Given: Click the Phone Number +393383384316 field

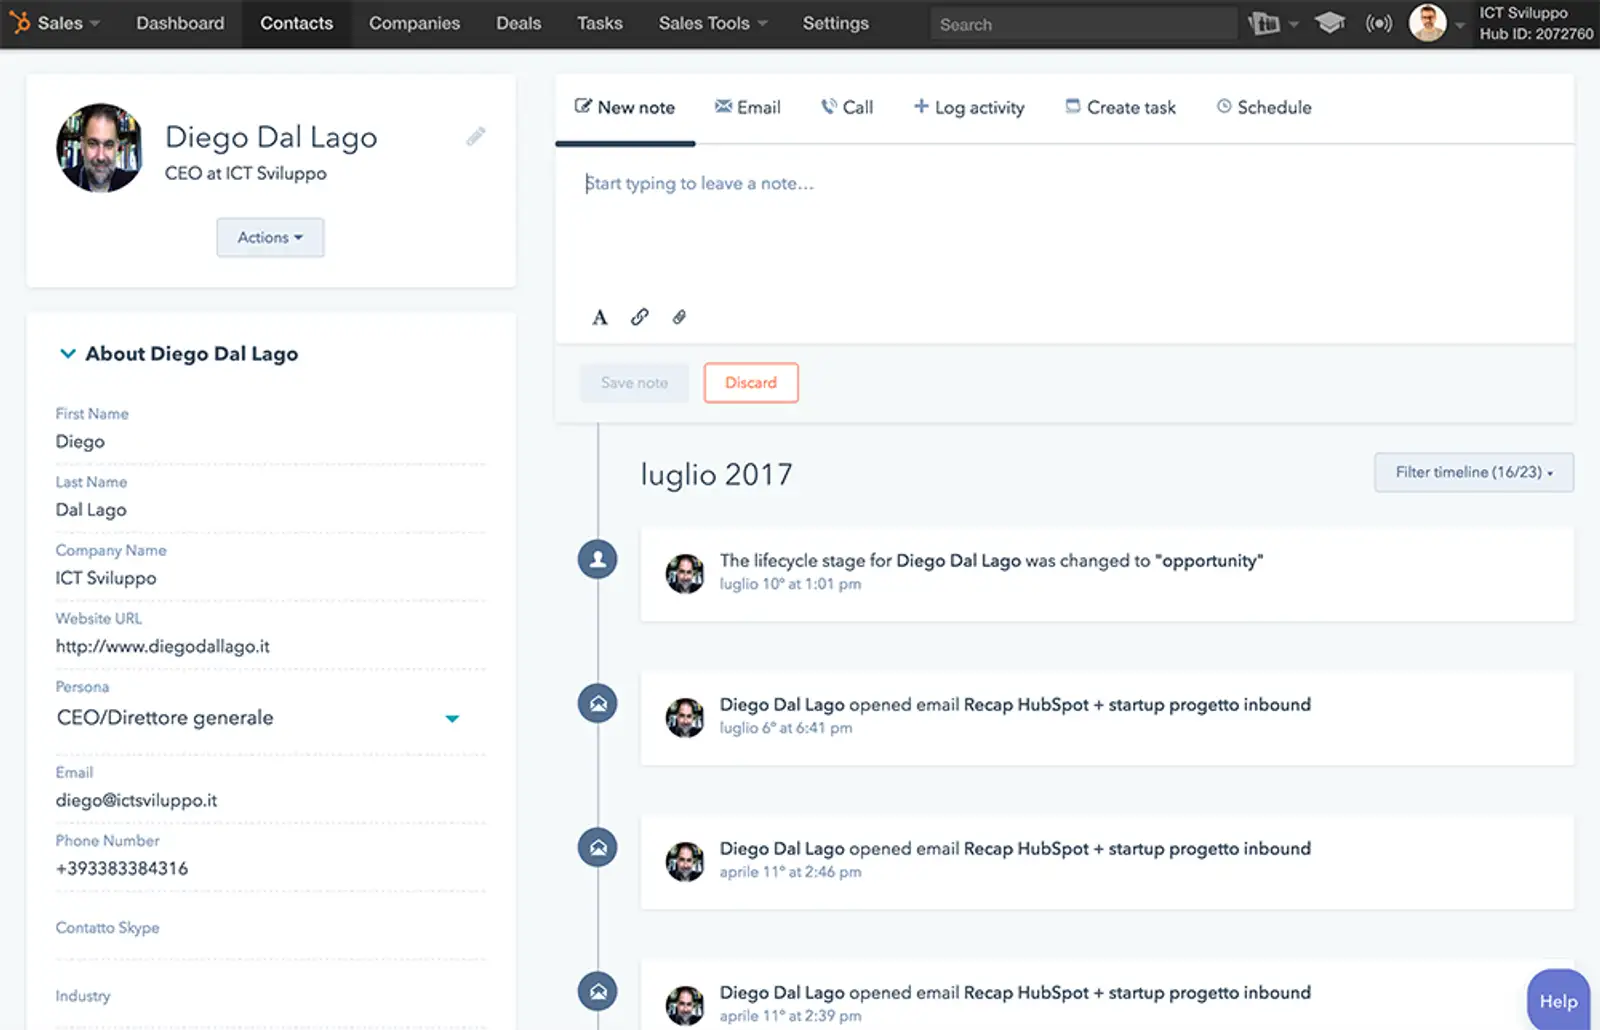Looking at the screenshot, I should pos(122,868).
